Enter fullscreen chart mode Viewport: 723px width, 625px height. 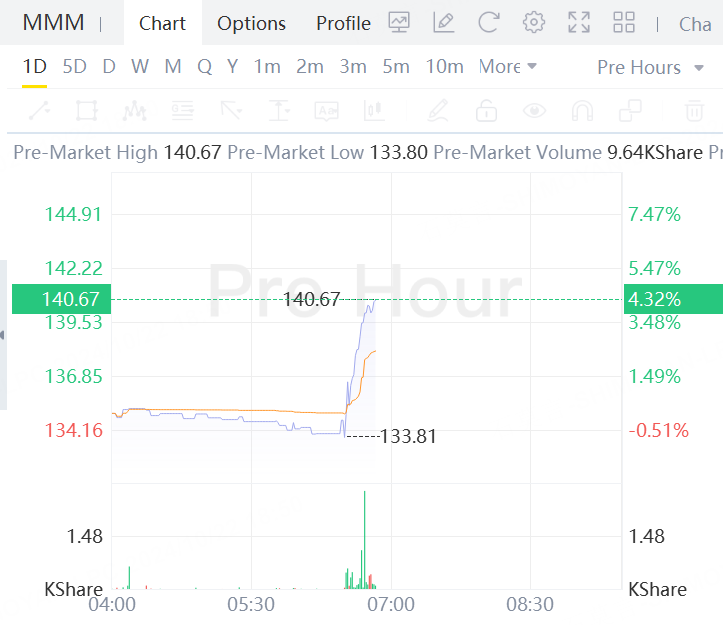(x=579, y=22)
